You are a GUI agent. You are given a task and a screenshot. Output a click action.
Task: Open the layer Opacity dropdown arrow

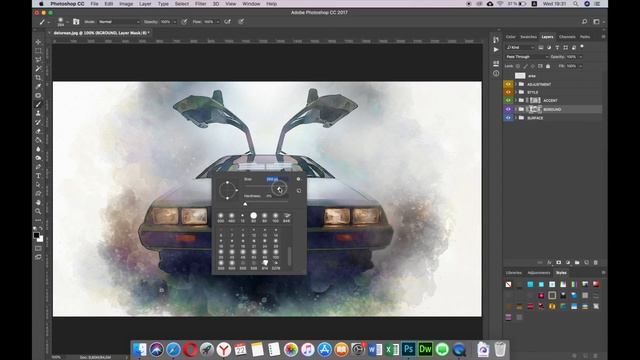pos(580,57)
